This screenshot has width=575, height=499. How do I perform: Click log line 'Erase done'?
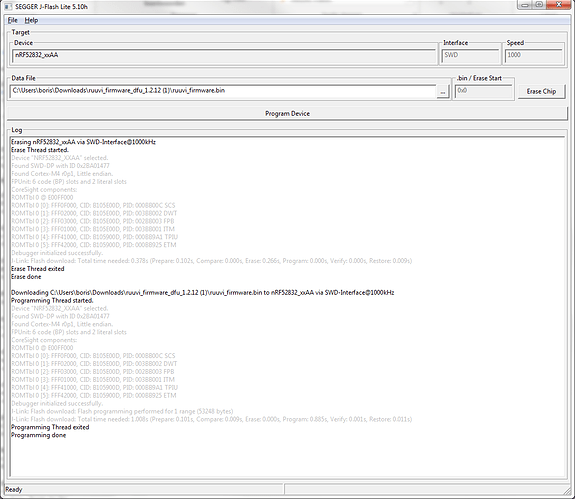pyautogui.click(x=26, y=277)
